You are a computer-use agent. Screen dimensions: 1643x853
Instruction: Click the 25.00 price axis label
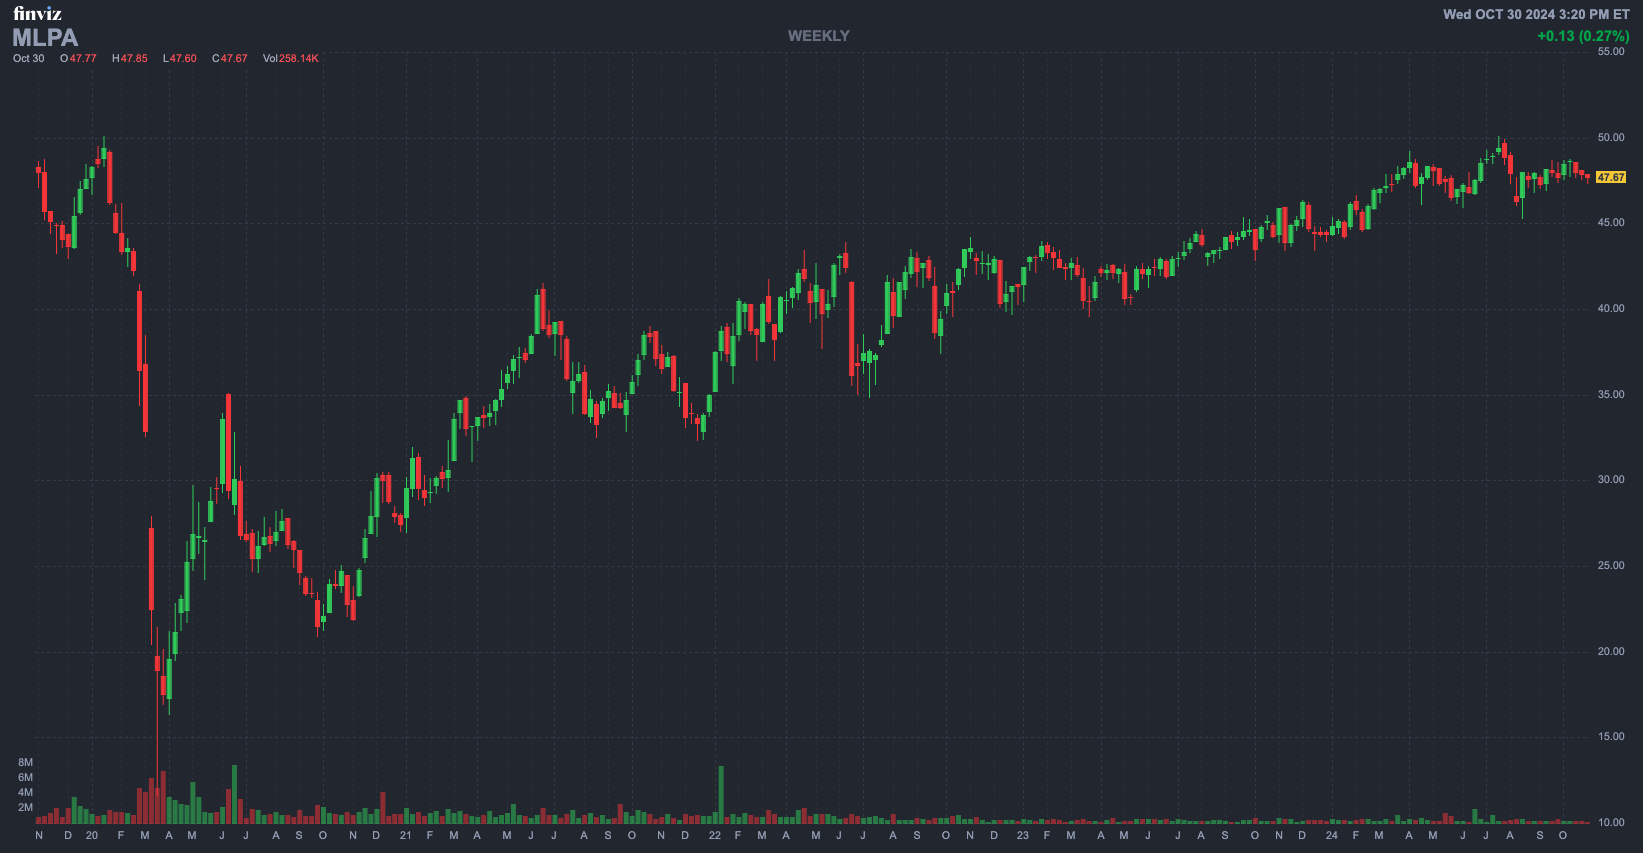(1611, 566)
